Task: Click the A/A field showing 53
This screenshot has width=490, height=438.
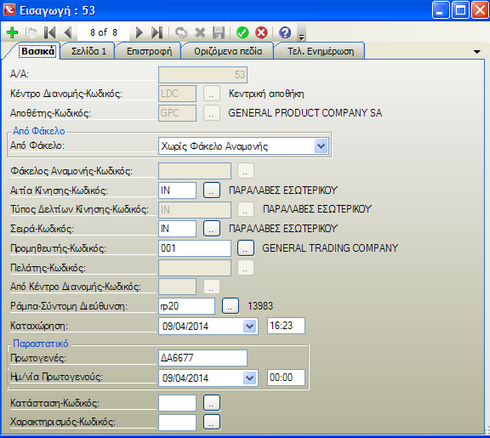Action: (x=203, y=75)
